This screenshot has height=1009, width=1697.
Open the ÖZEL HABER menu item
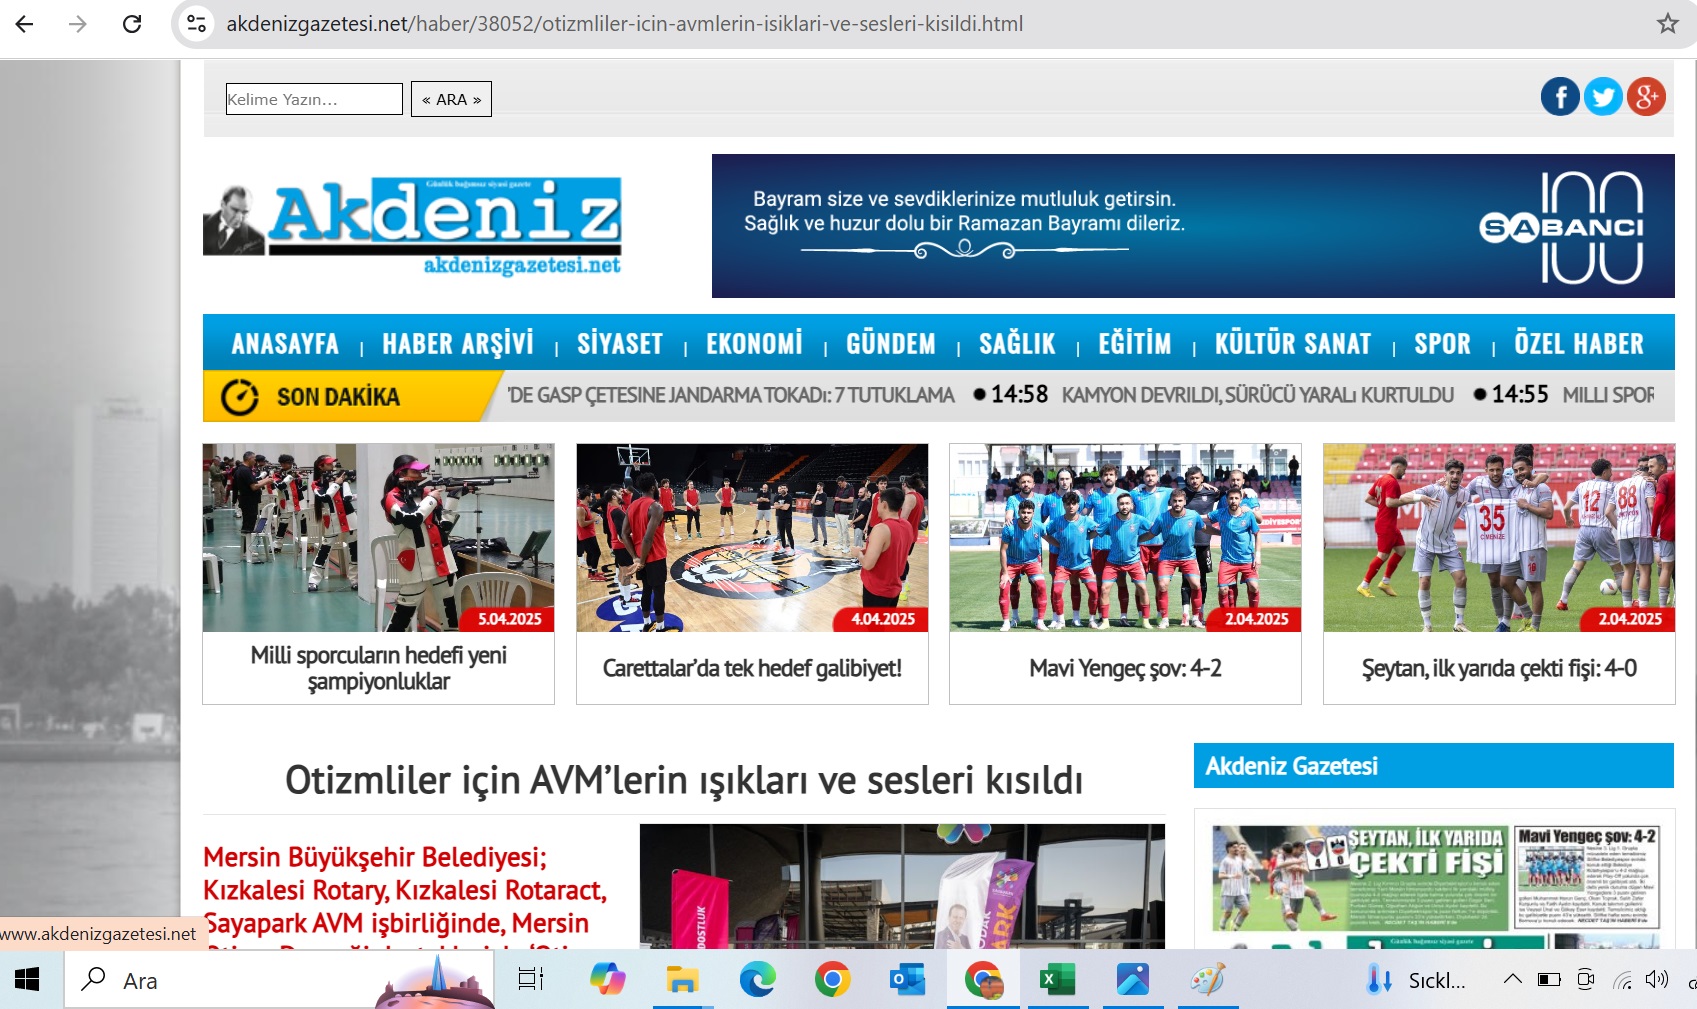pyautogui.click(x=1579, y=344)
